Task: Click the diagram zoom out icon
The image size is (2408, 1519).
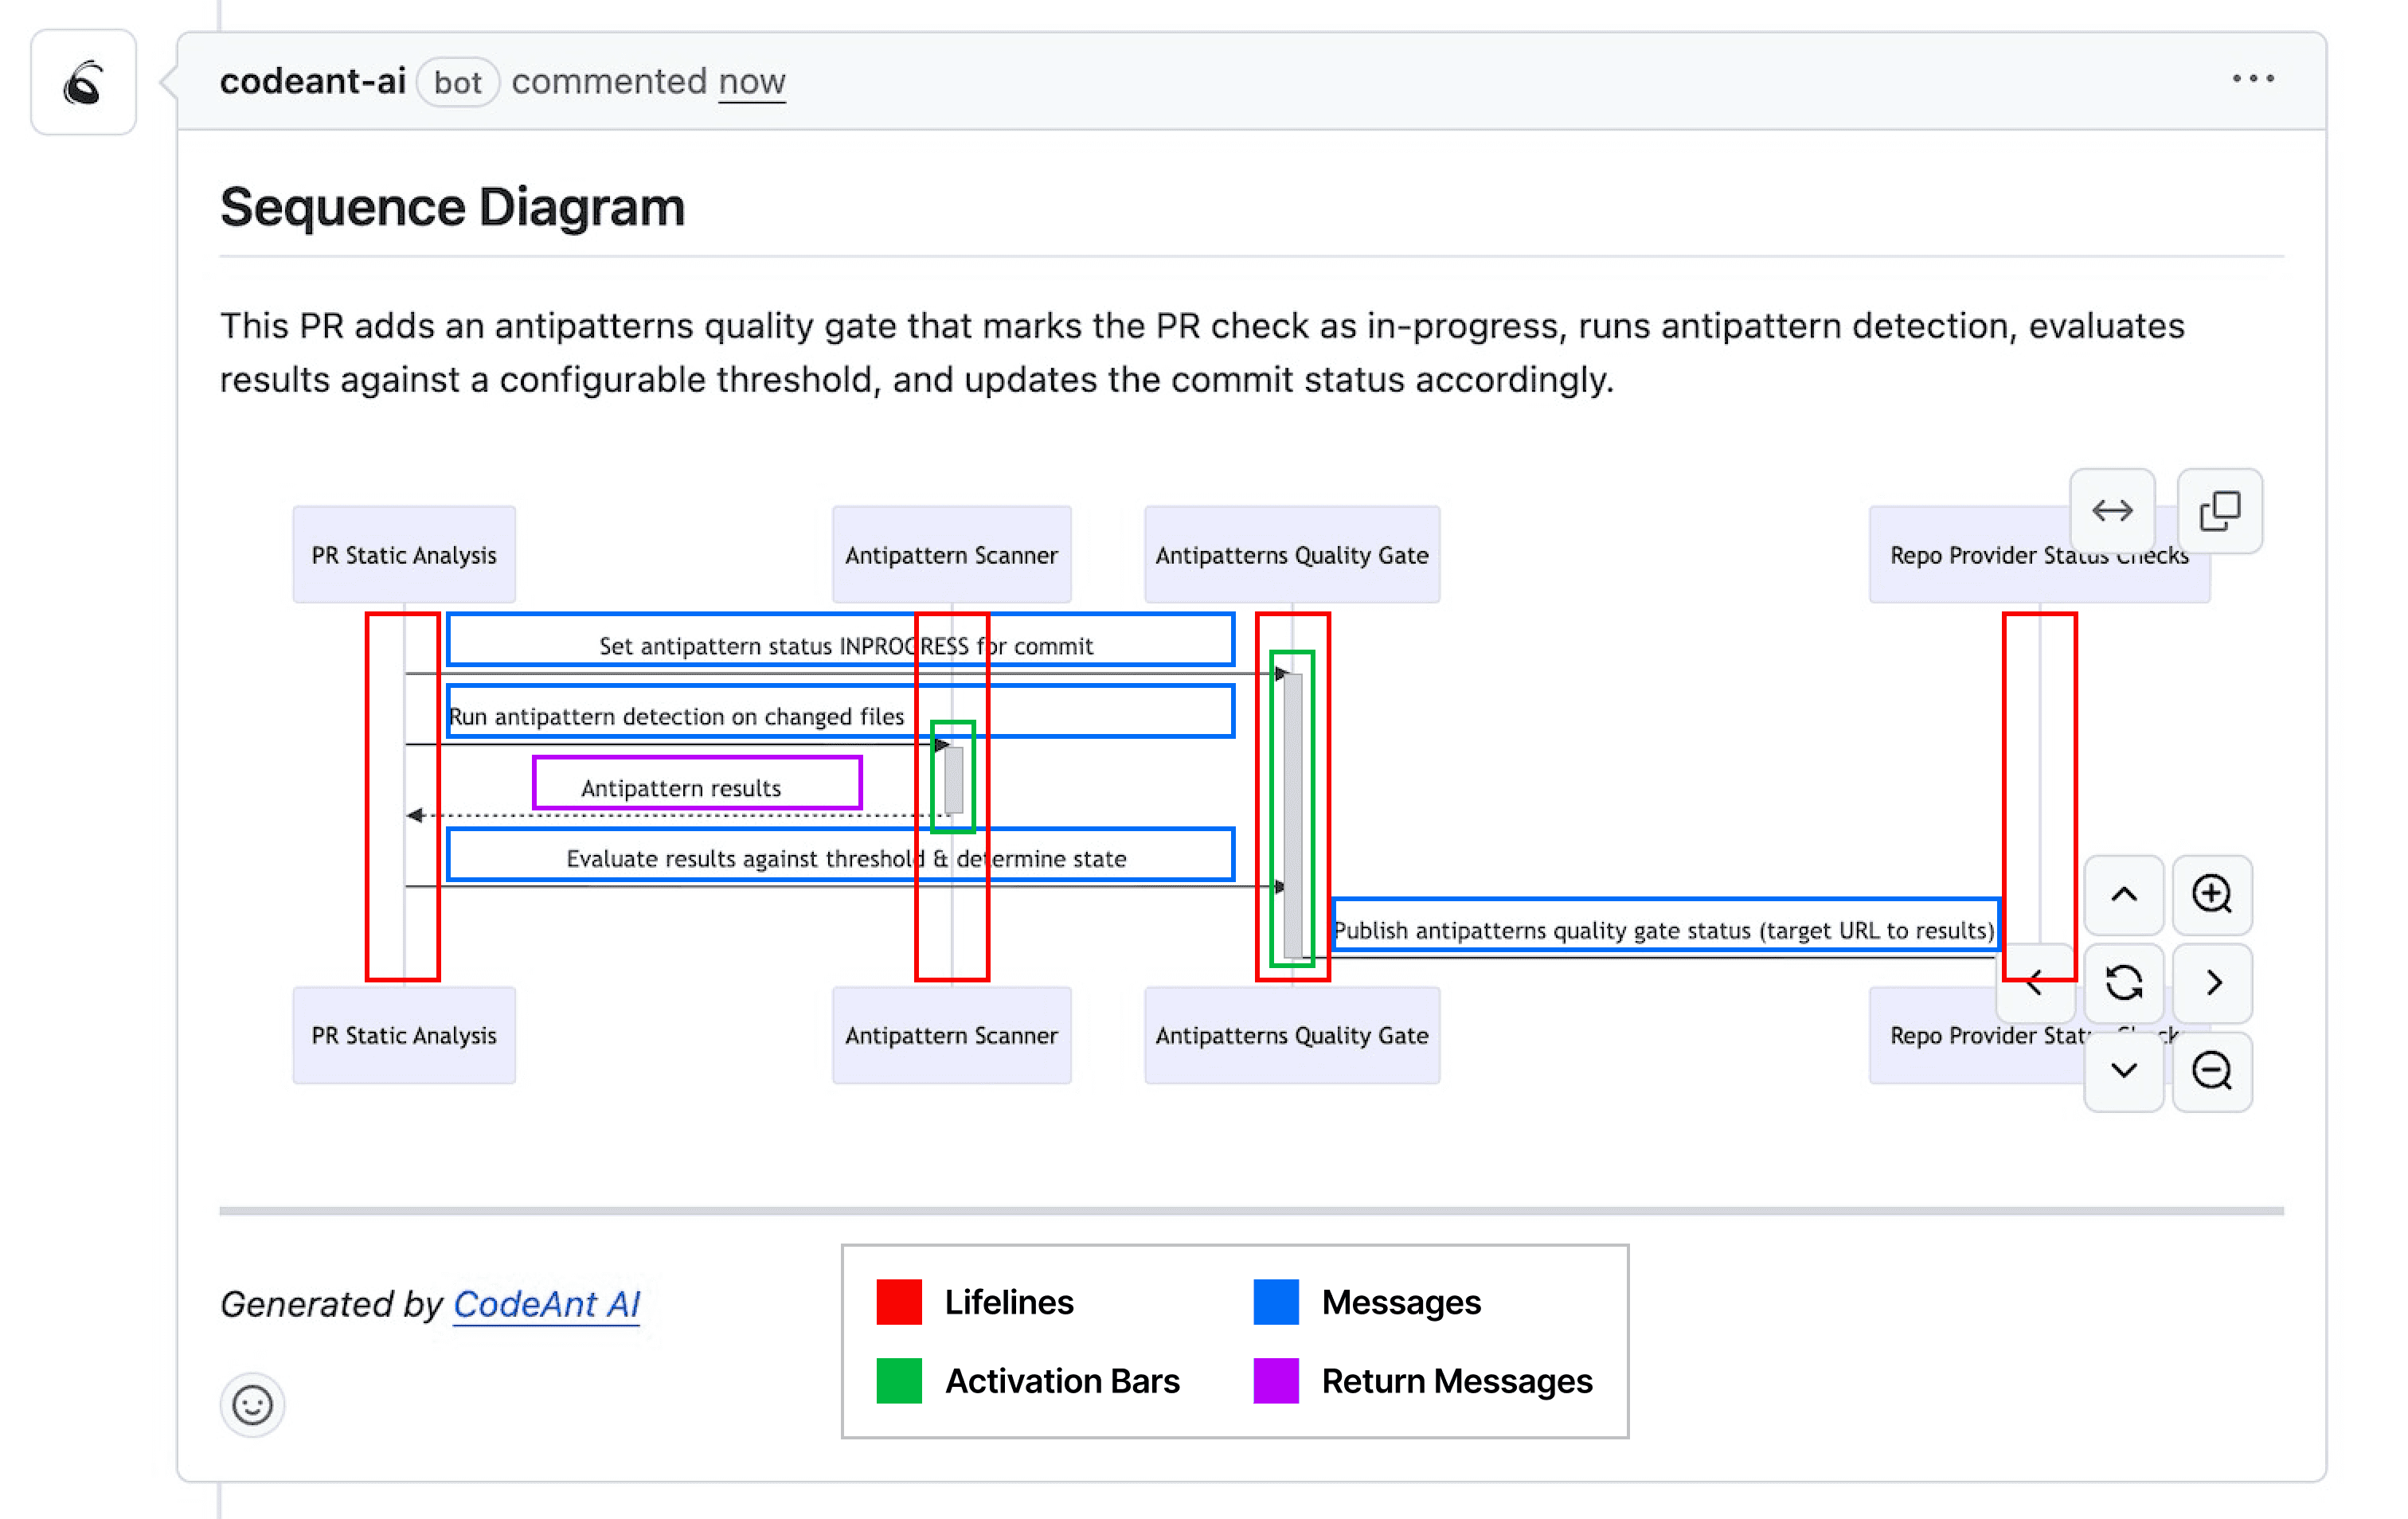Action: coord(2211,1071)
